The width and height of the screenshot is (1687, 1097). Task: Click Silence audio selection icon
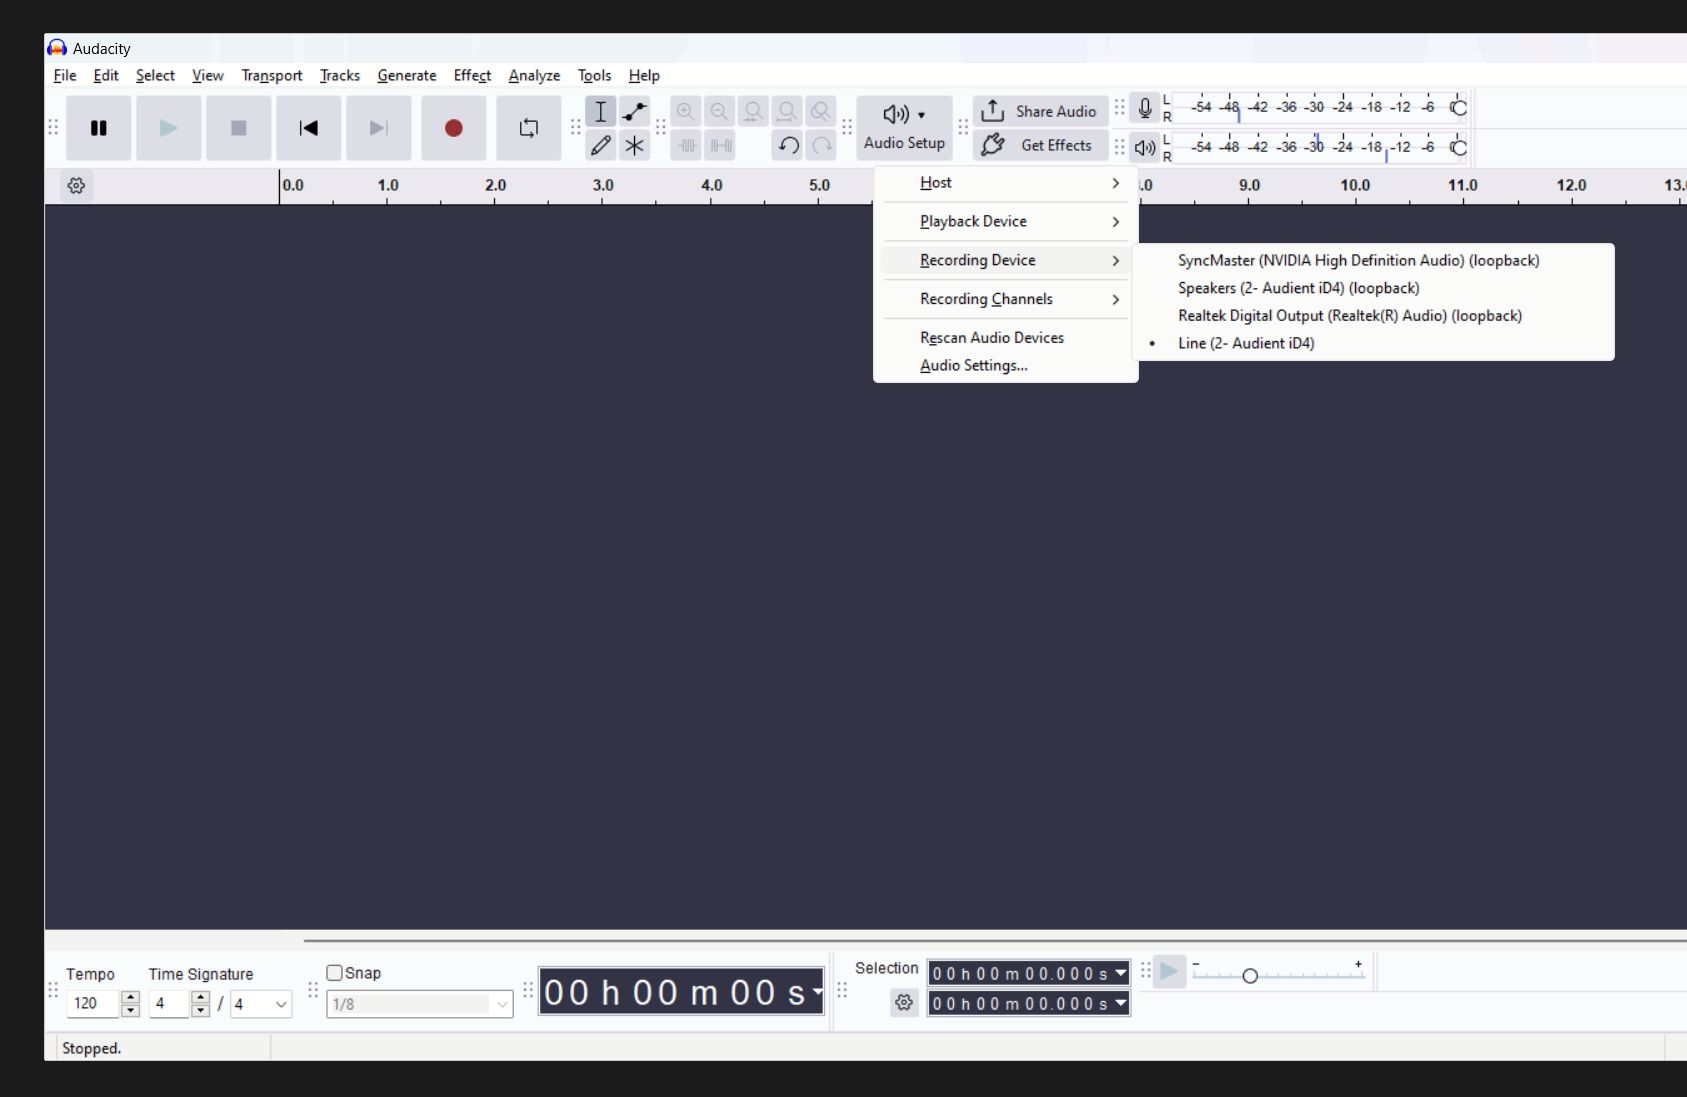click(720, 145)
